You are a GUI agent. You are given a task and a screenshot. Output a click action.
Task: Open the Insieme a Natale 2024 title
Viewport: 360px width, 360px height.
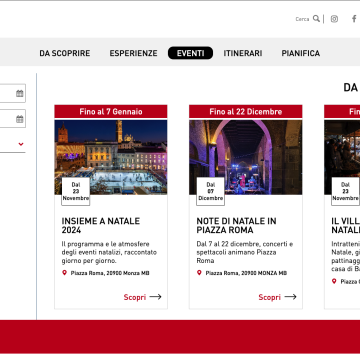coord(101,226)
